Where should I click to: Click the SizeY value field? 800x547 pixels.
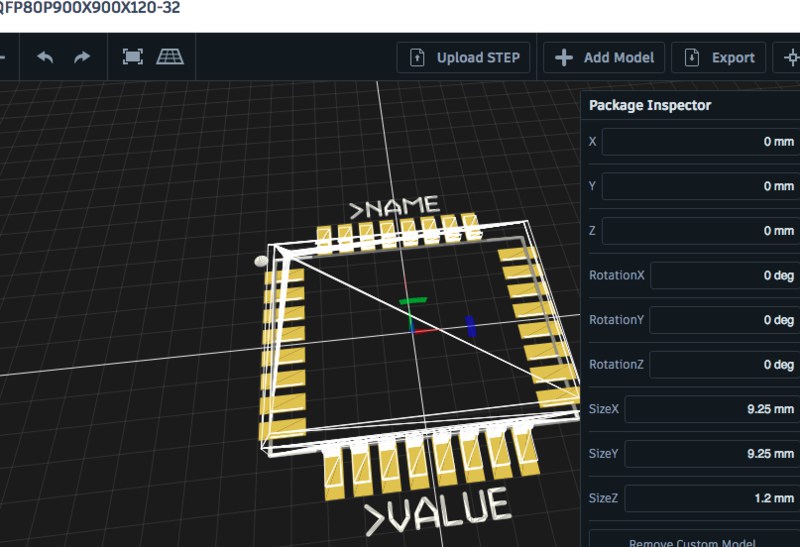[713, 454]
